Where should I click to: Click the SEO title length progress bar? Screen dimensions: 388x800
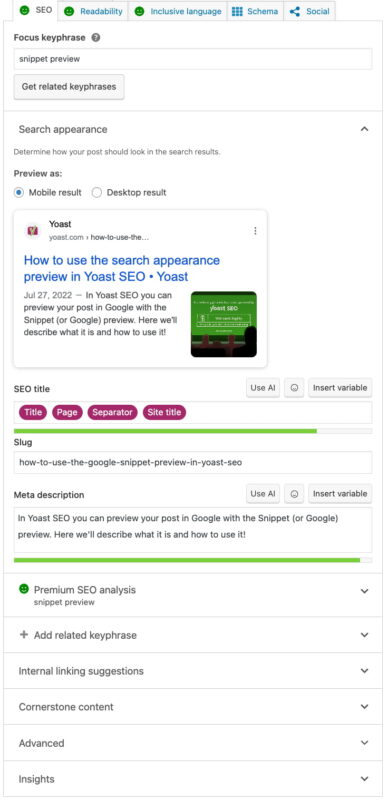tap(193, 431)
